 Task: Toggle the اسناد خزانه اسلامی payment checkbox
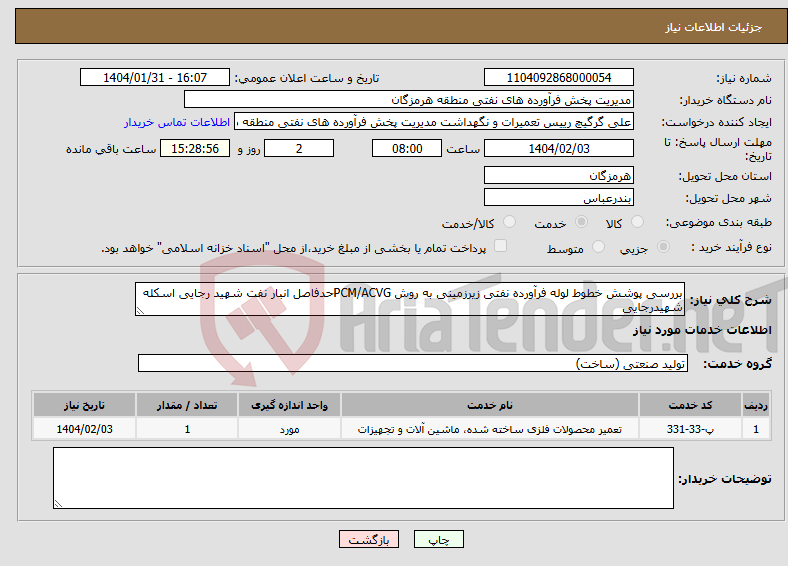500,245
